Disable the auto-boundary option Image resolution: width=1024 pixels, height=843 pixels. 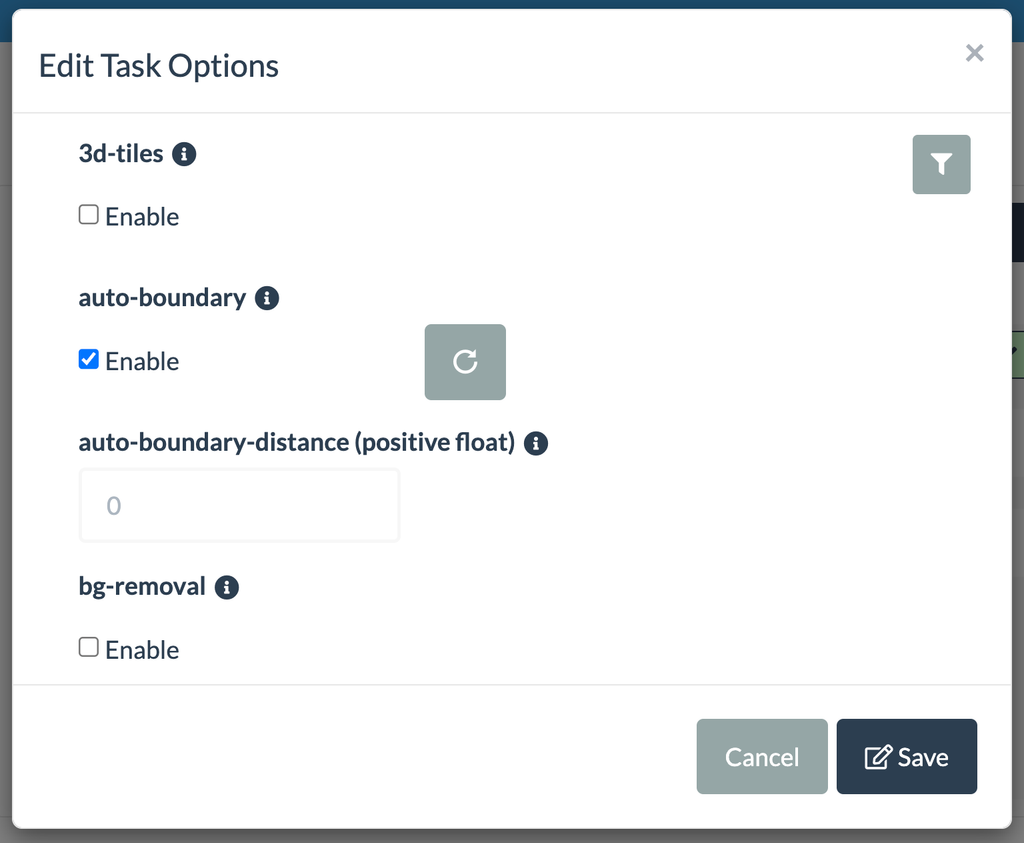[88, 358]
